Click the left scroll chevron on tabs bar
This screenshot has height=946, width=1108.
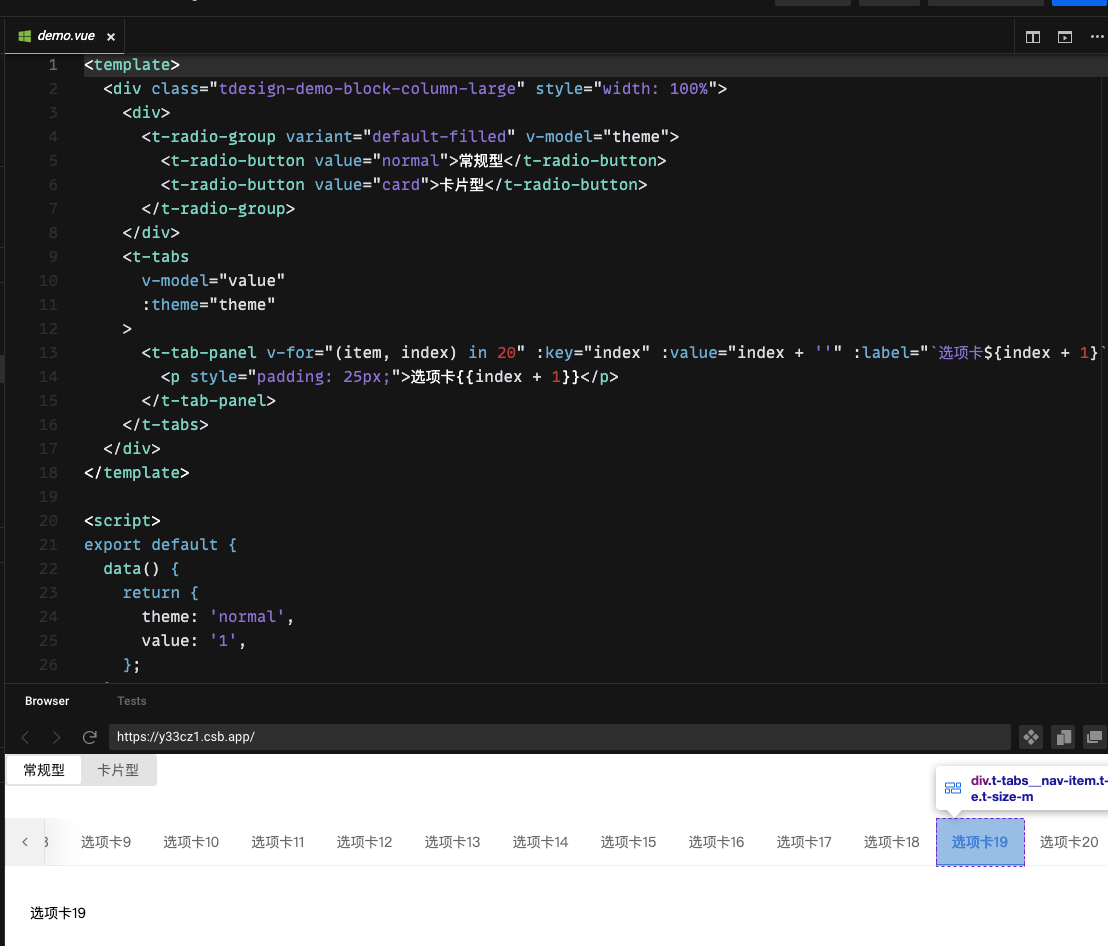pyautogui.click(x=22, y=842)
